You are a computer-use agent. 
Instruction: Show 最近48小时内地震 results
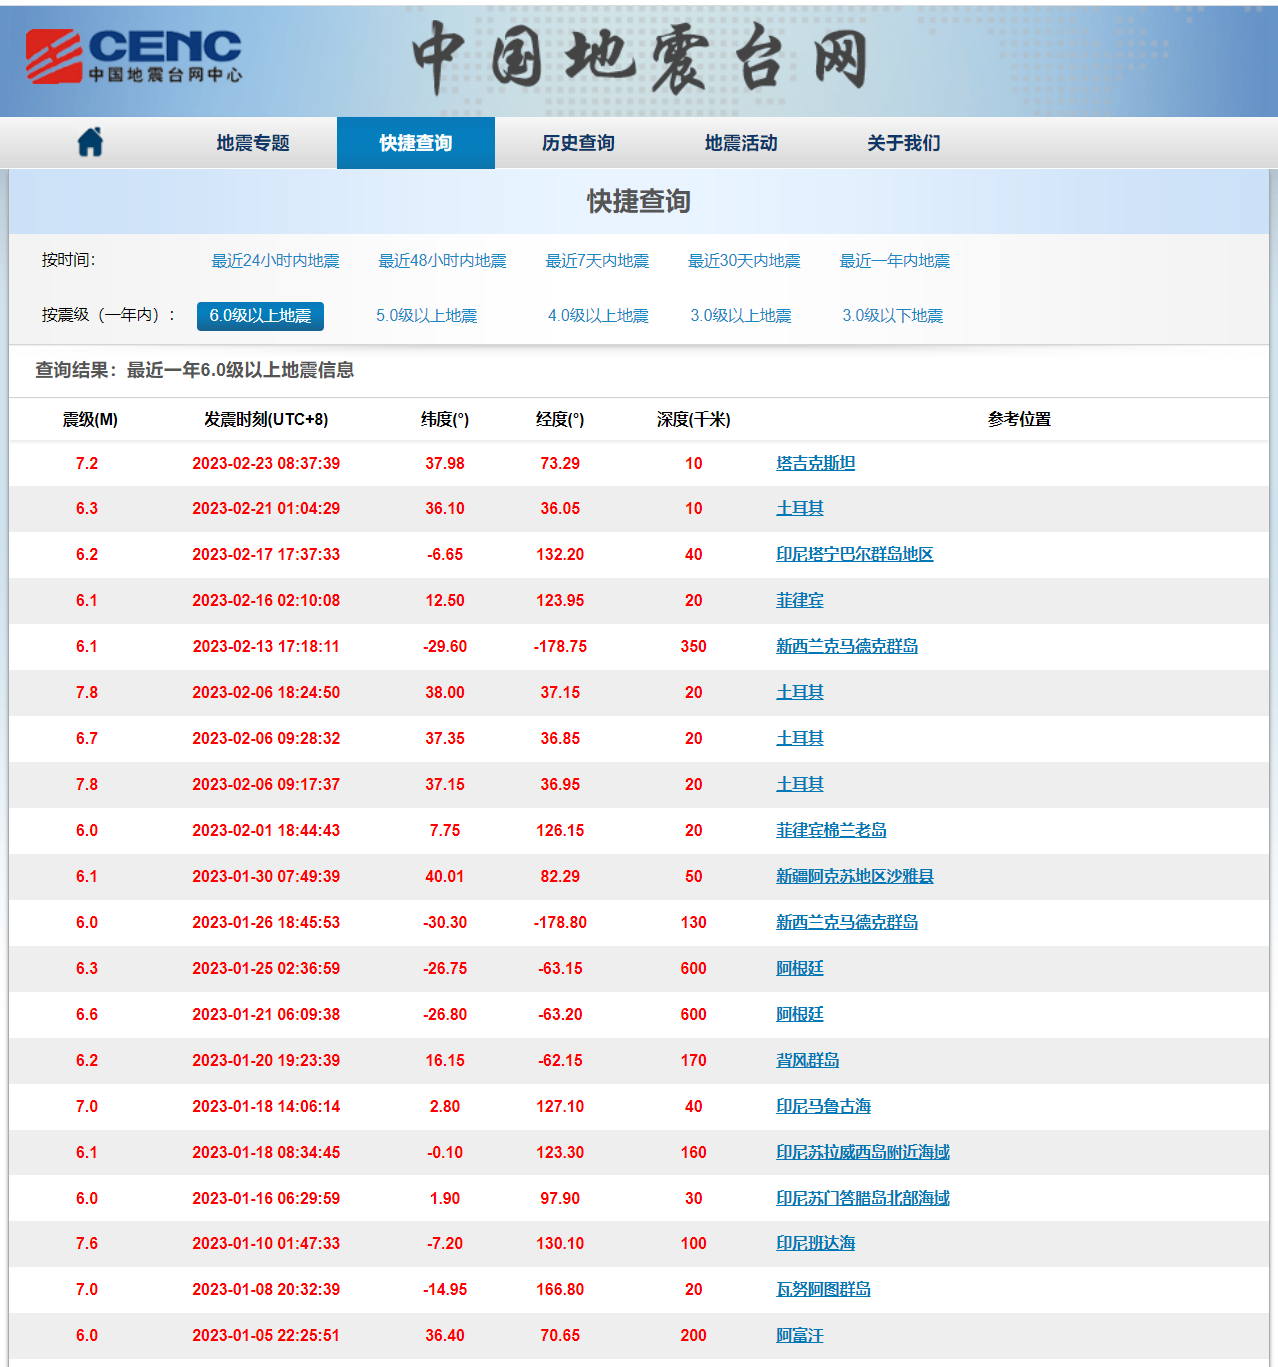[x=442, y=261]
